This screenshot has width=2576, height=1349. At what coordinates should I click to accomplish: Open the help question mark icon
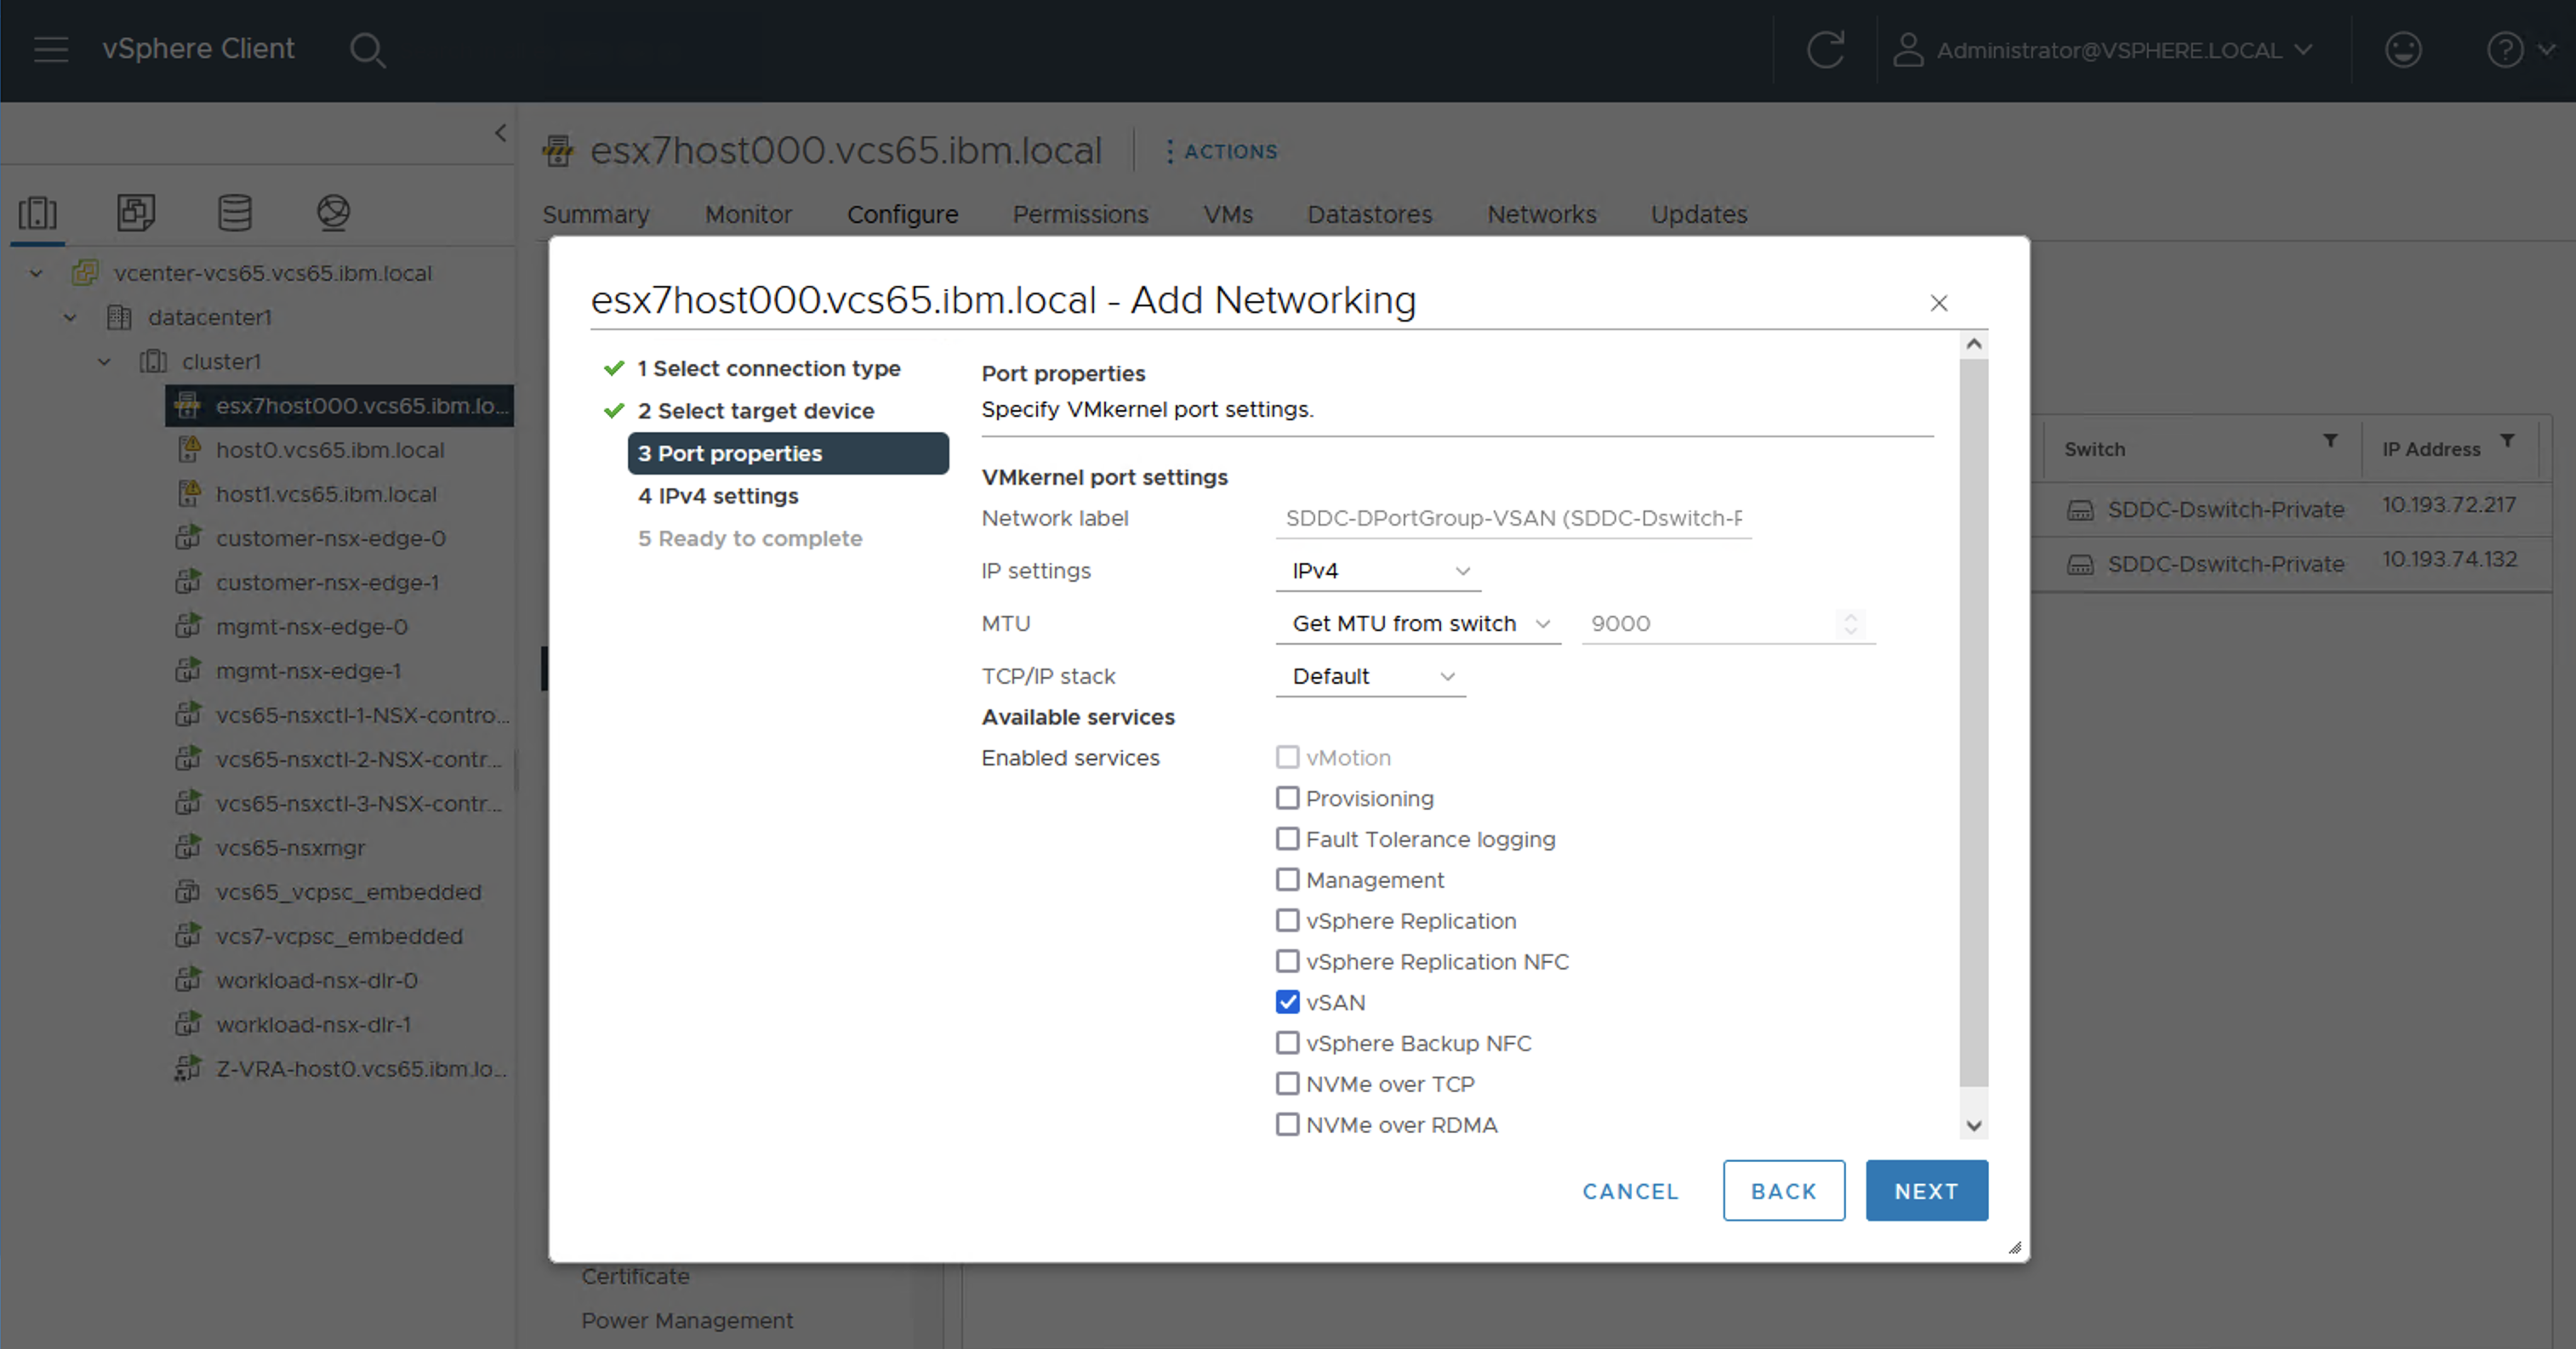[x=2504, y=50]
